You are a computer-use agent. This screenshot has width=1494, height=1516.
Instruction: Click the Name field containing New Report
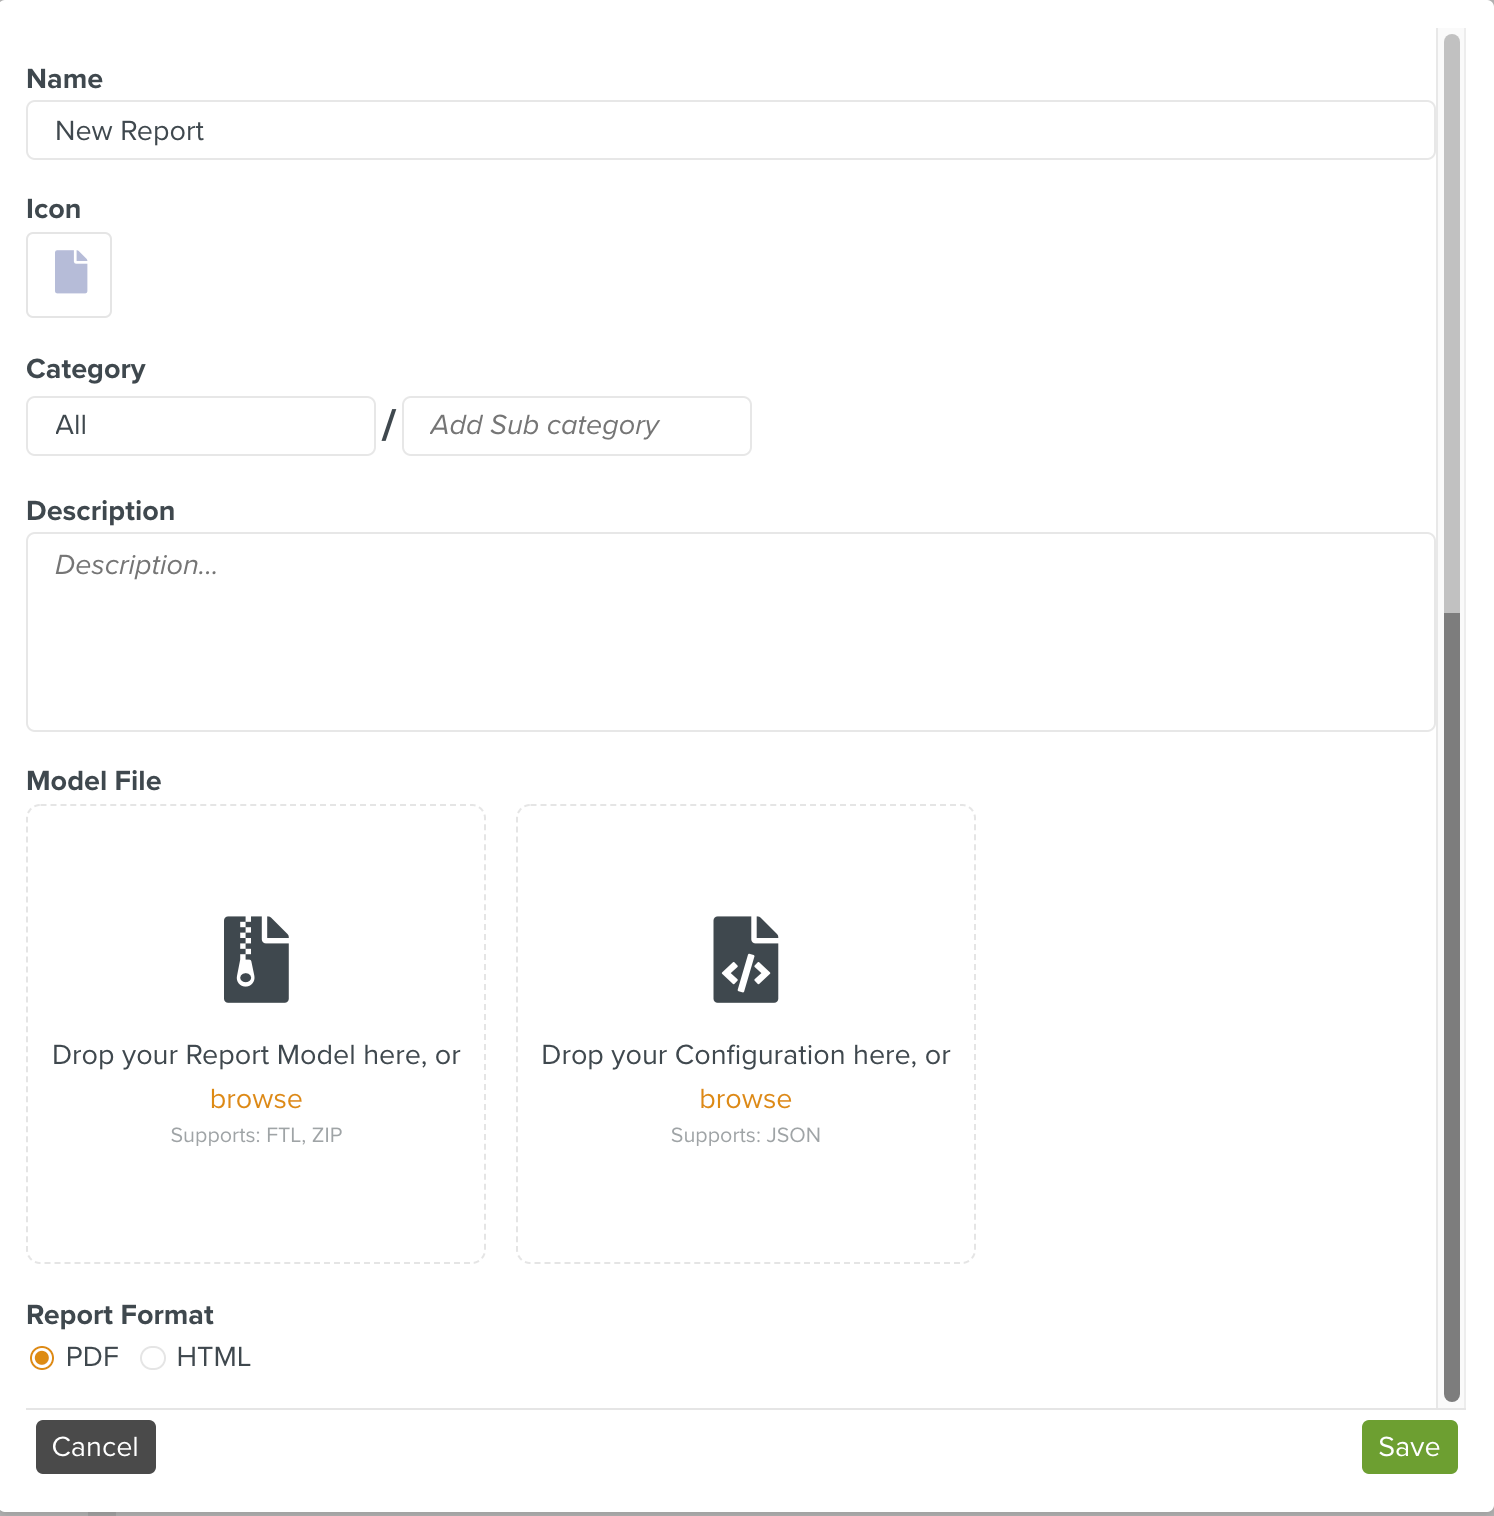click(x=730, y=131)
